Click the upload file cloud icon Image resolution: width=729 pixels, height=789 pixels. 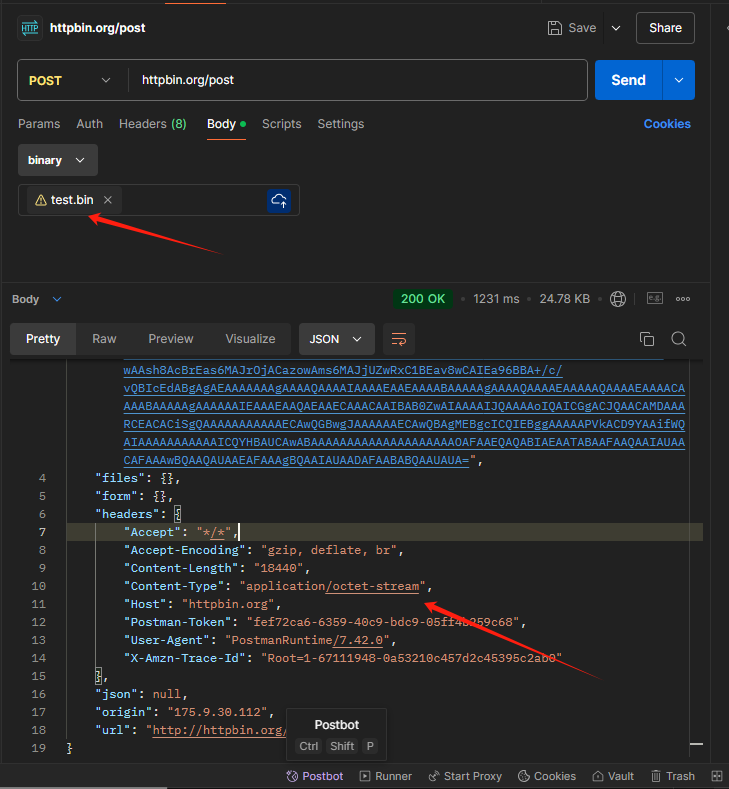pyautogui.click(x=279, y=200)
